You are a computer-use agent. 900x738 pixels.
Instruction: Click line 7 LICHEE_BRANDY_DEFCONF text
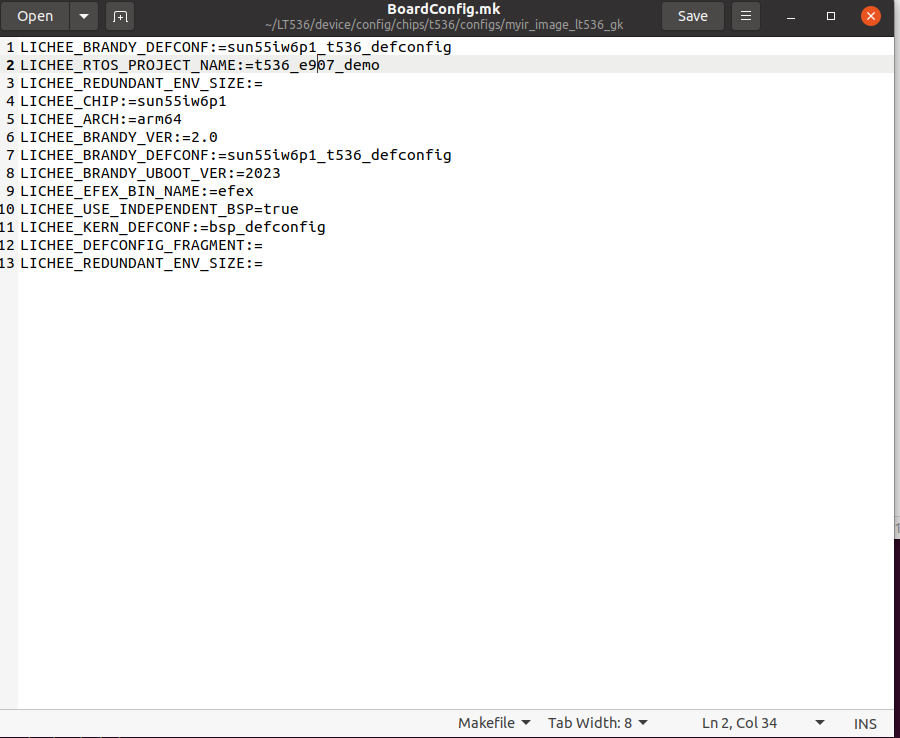point(235,155)
